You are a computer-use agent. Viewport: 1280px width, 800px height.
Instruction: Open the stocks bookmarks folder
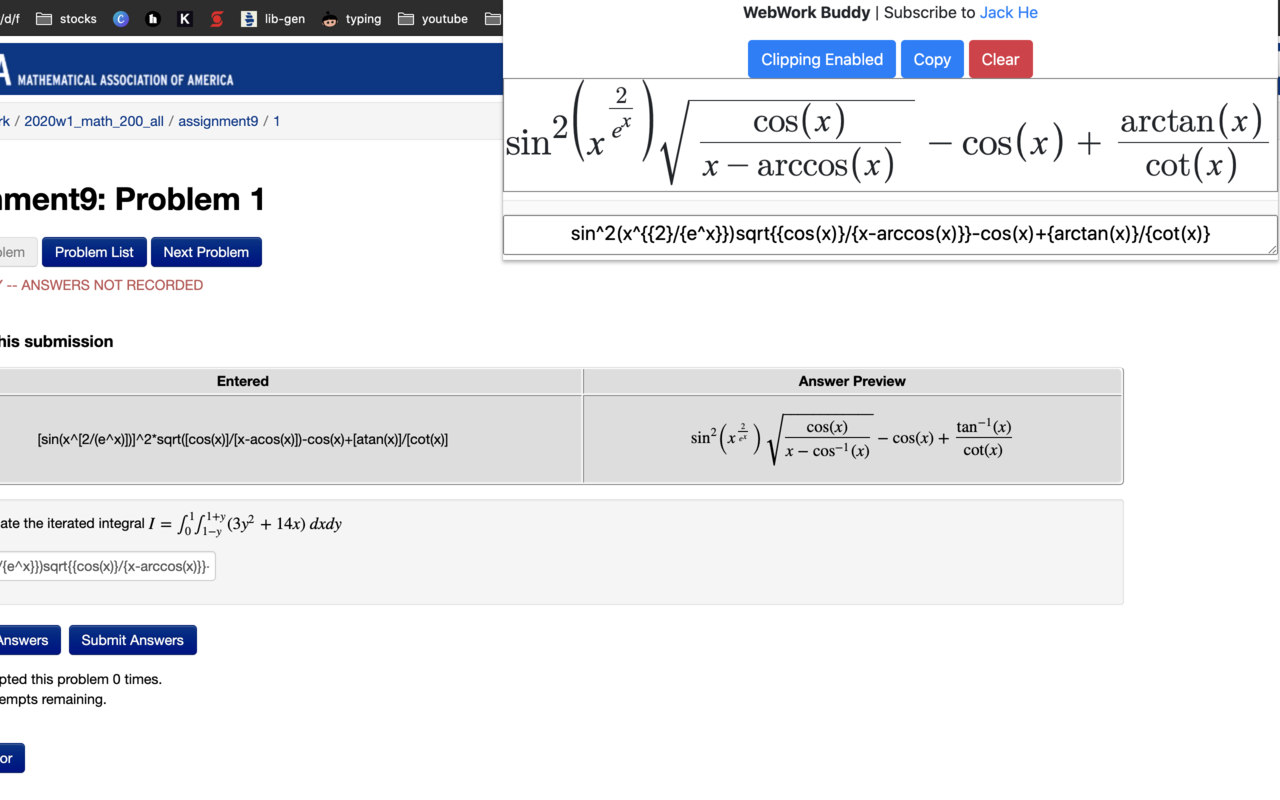pyautogui.click(x=67, y=19)
